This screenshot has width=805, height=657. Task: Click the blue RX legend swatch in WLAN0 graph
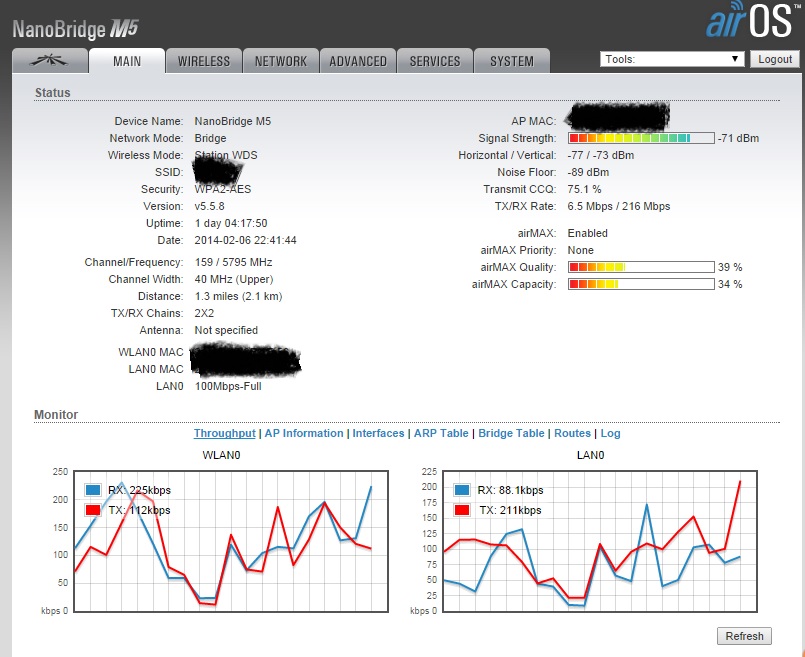(93, 490)
